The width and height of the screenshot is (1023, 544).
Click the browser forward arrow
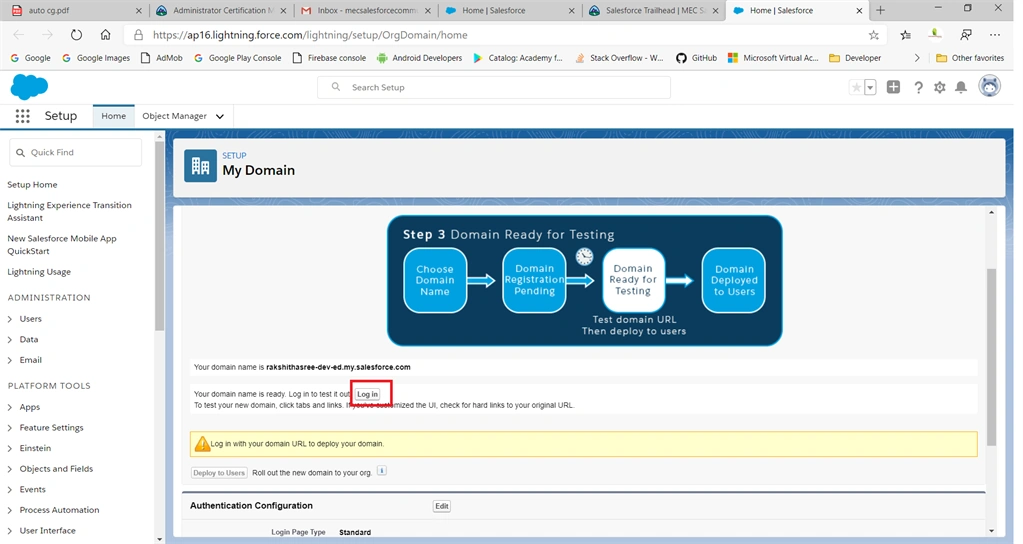click(48, 35)
